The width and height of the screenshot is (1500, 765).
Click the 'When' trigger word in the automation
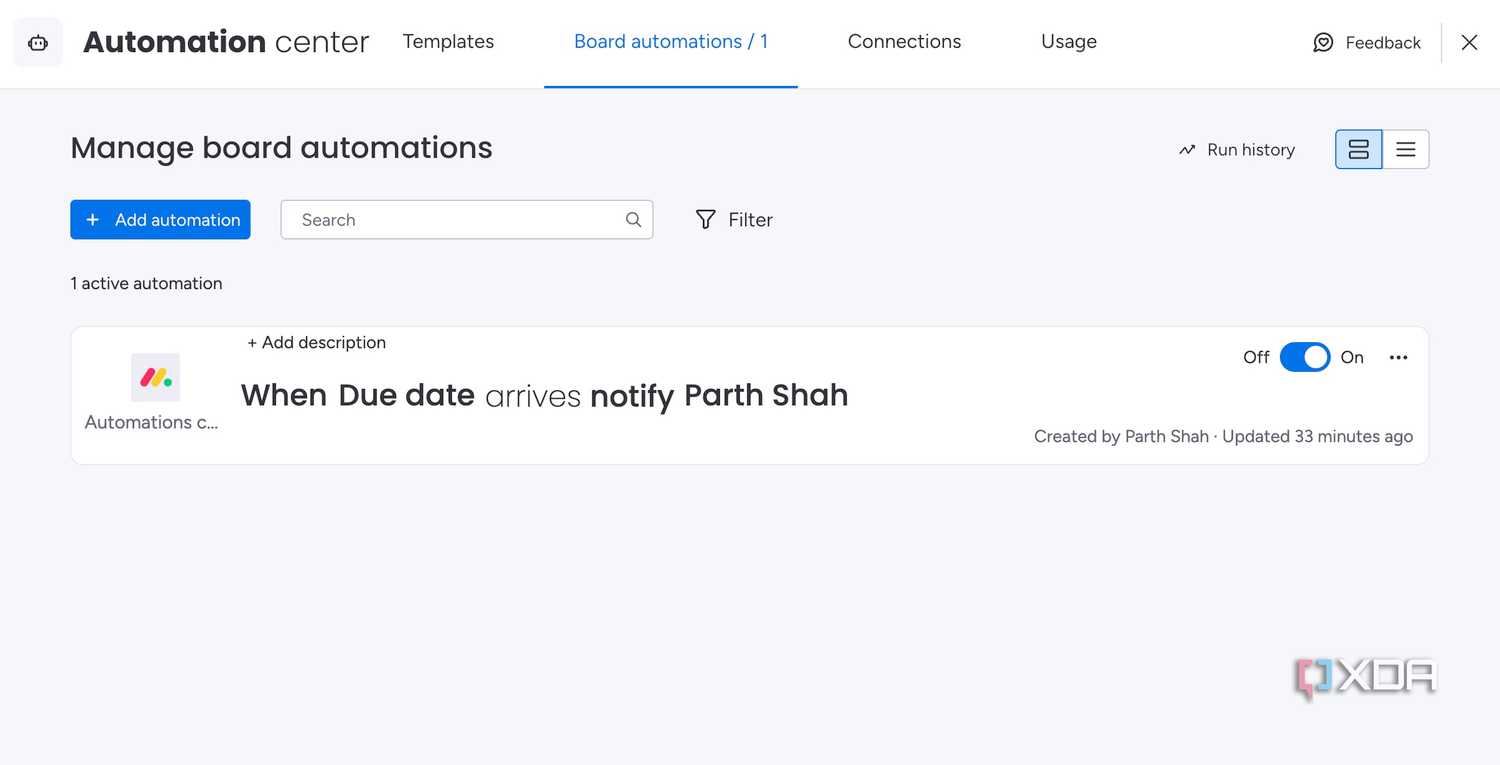284,396
